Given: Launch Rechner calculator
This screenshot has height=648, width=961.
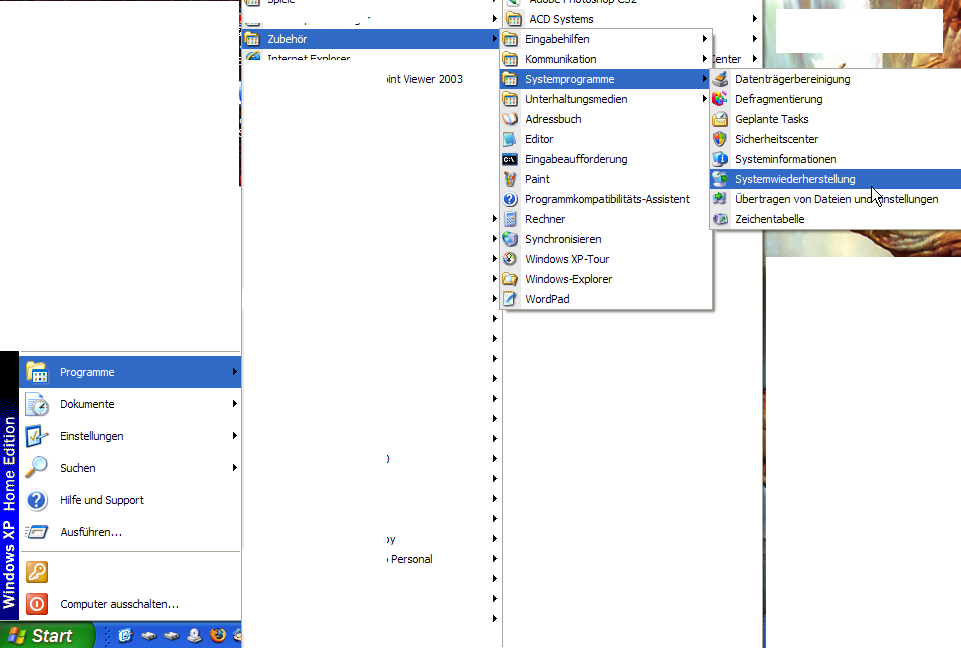Looking at the screenshot, I should coord(606,219).
